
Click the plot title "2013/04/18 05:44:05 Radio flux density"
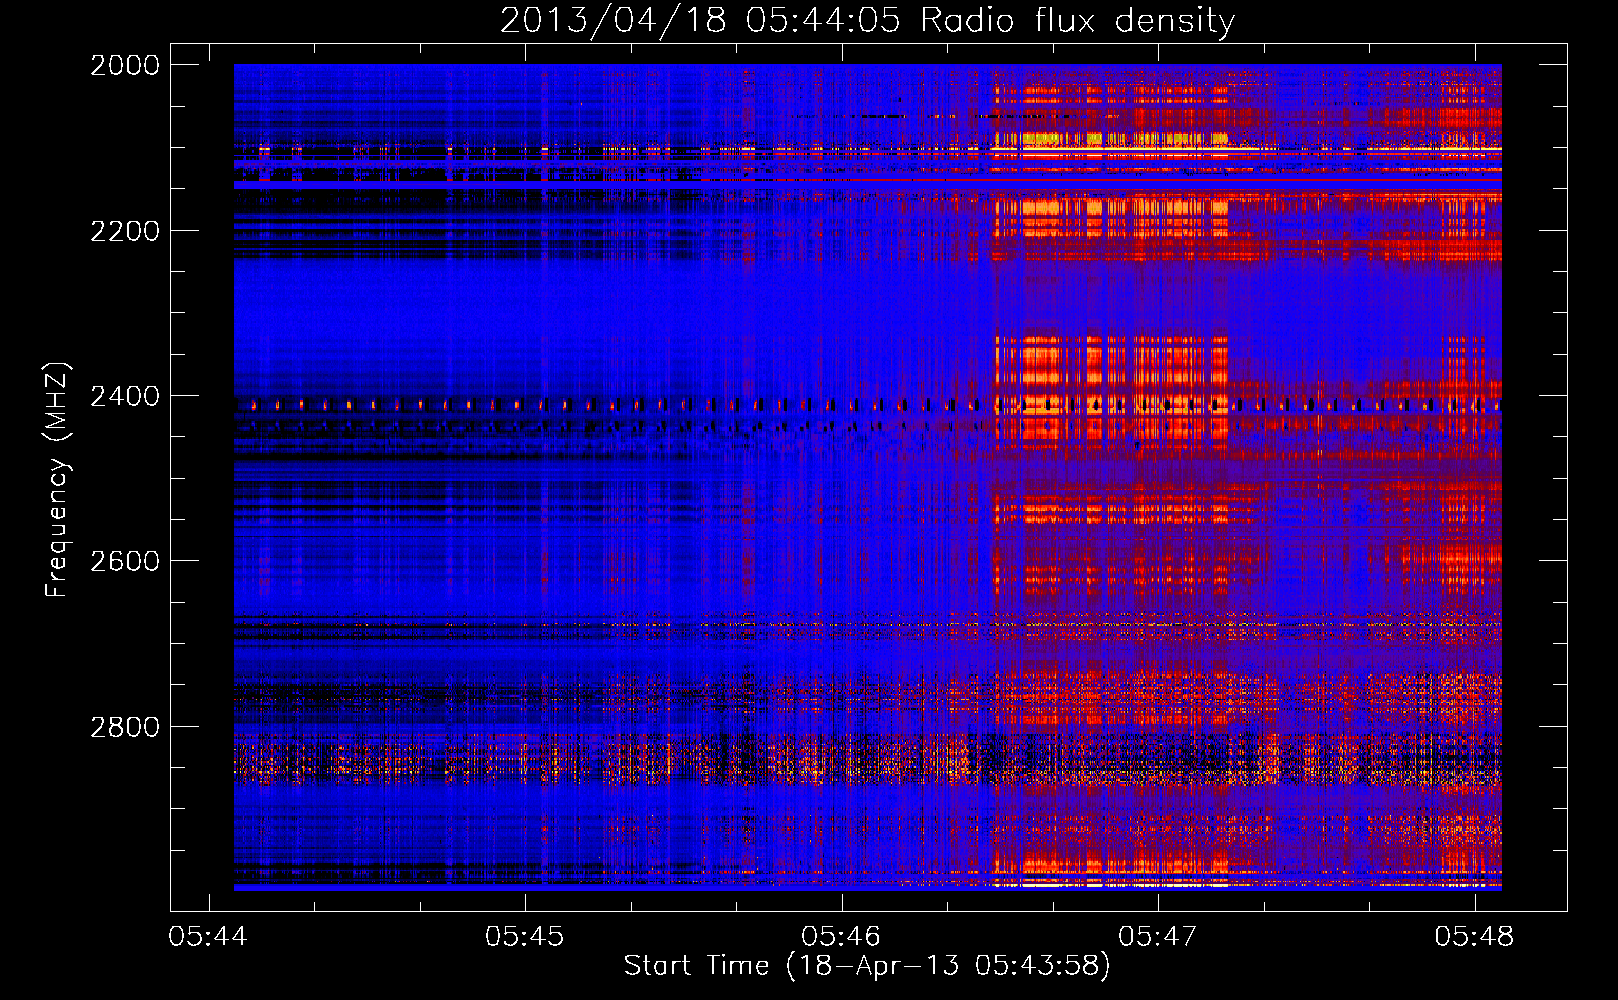867,20
